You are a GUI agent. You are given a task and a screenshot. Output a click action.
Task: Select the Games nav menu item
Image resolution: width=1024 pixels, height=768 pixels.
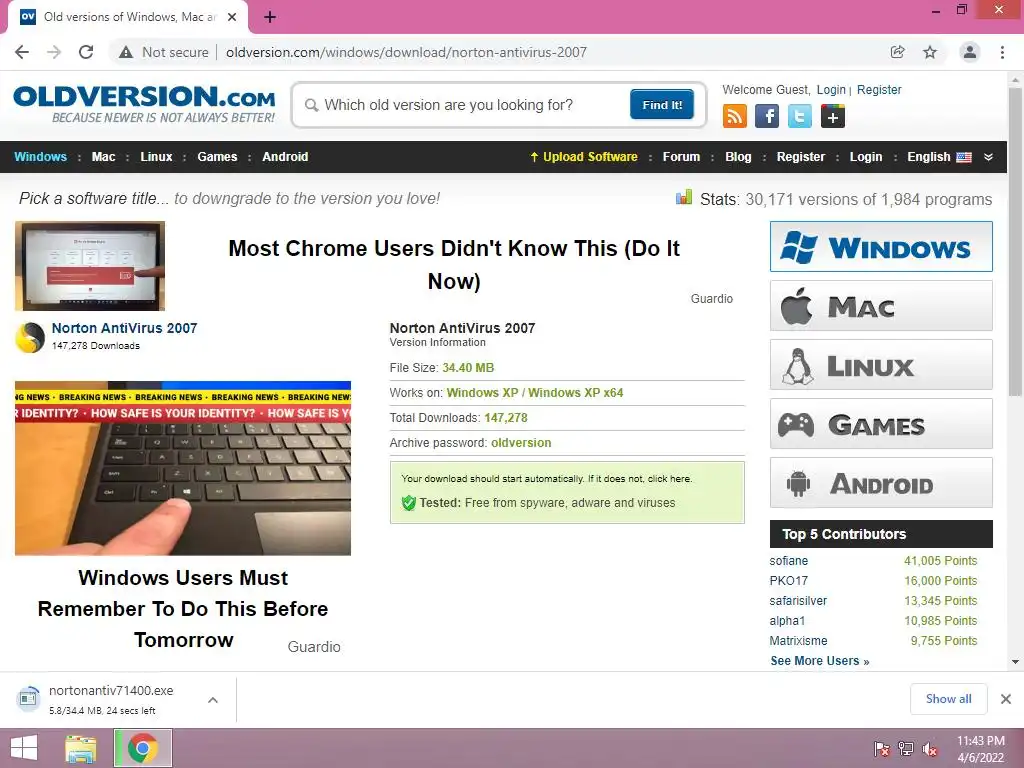pyautogui.click(x=217, y=157)
